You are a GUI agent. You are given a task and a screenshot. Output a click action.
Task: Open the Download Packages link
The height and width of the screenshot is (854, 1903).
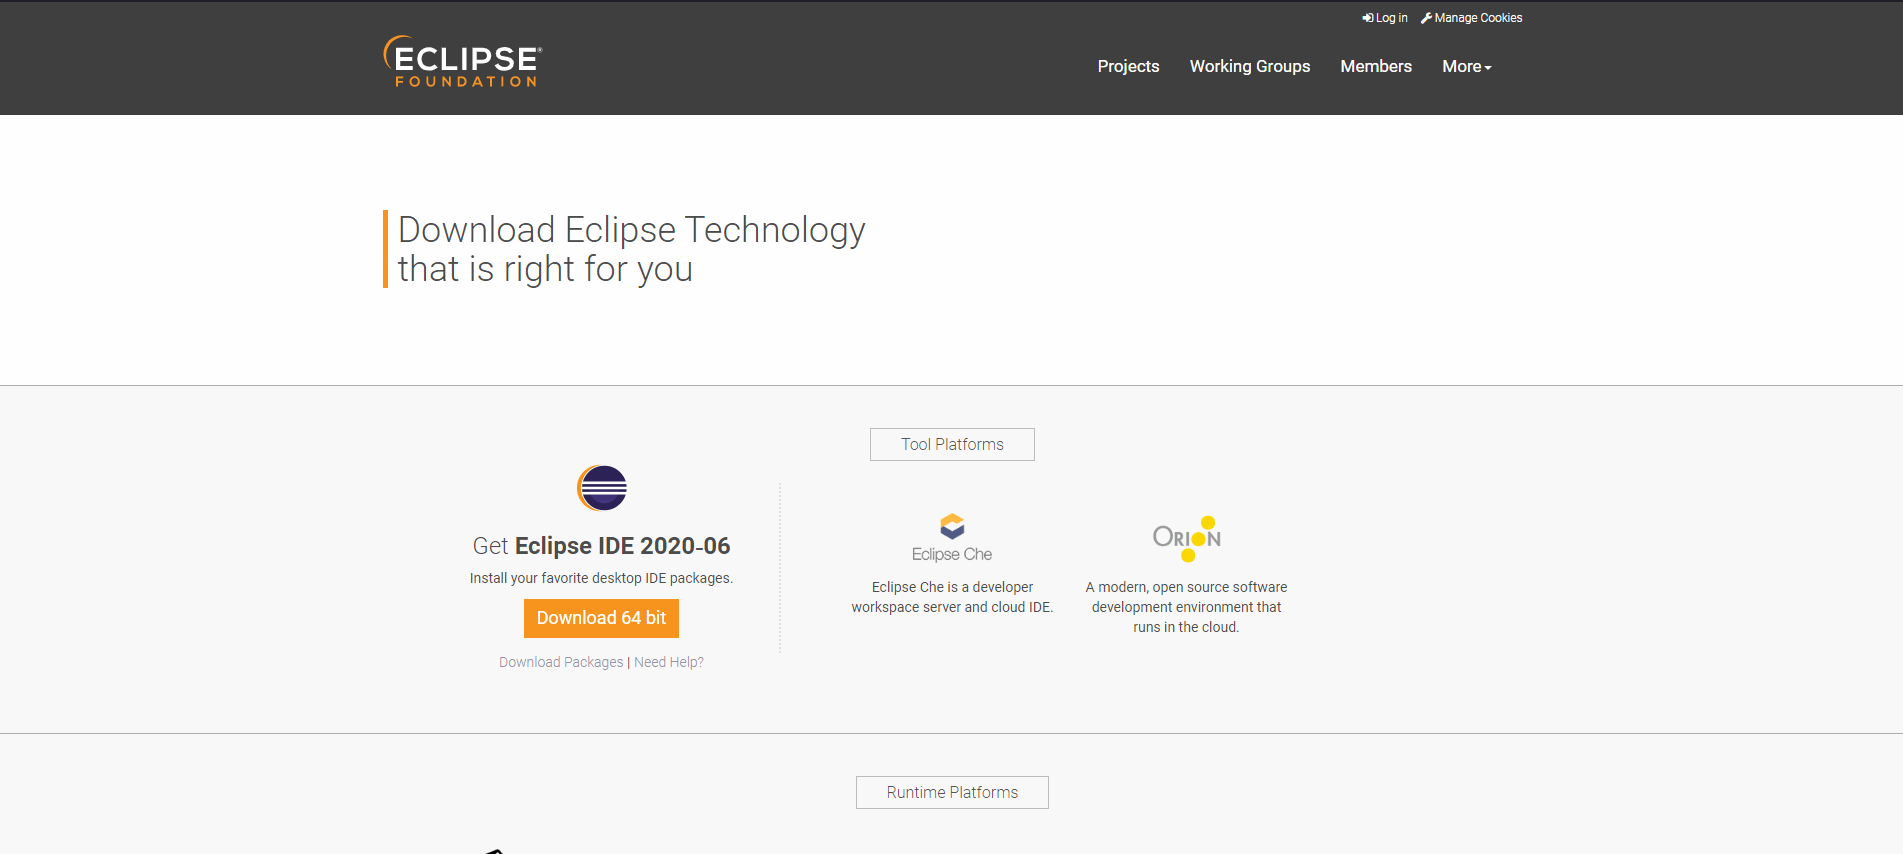[561, 662]
